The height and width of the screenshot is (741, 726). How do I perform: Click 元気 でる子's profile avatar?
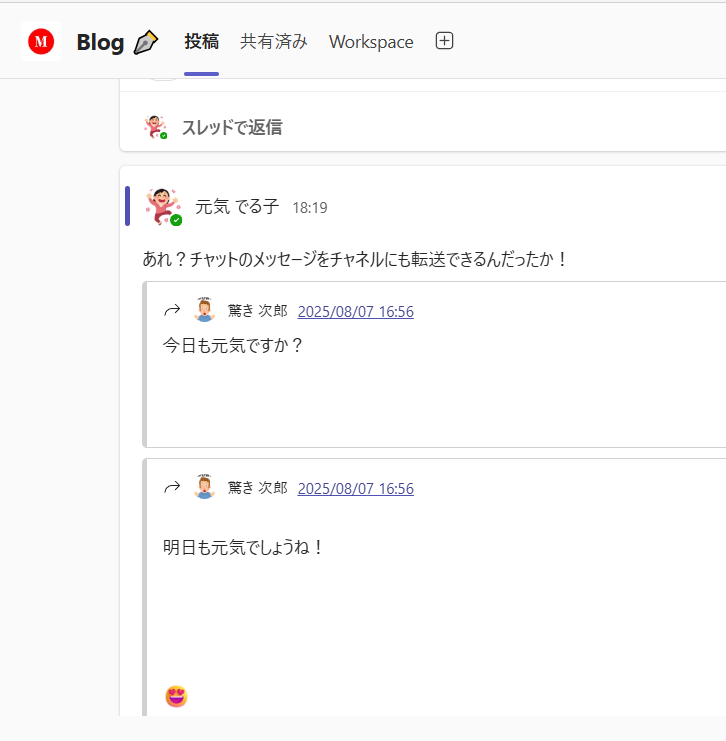[x=163, y=207]
